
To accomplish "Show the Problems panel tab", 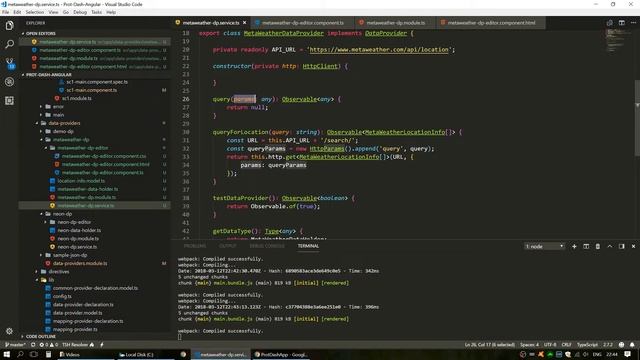I will (x=195, y=246).
